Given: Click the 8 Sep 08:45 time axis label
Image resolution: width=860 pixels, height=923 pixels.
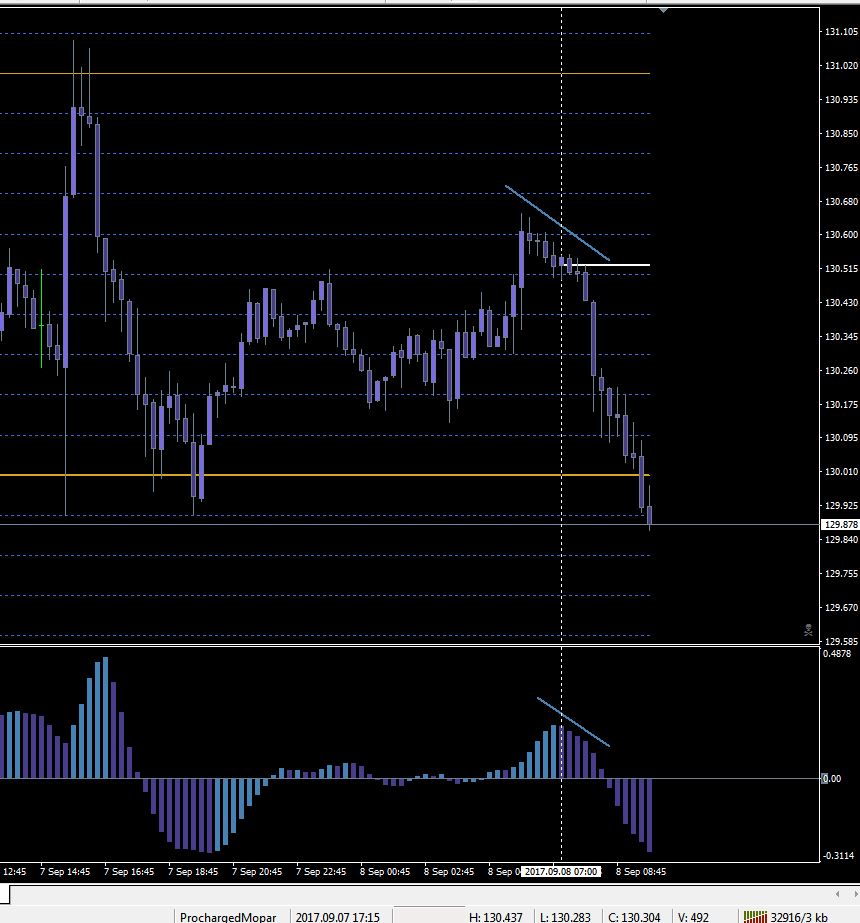Looking at the screenshot, I should pos(640,871).
